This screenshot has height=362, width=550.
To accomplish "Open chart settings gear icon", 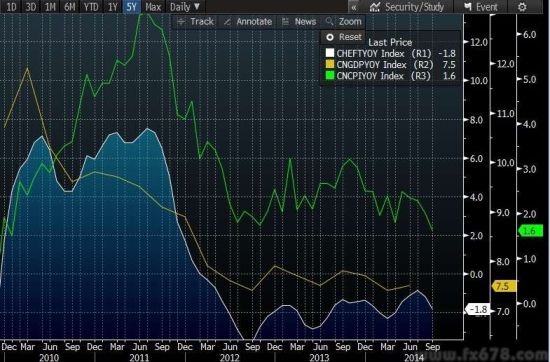I will click(x=522, y=7).
